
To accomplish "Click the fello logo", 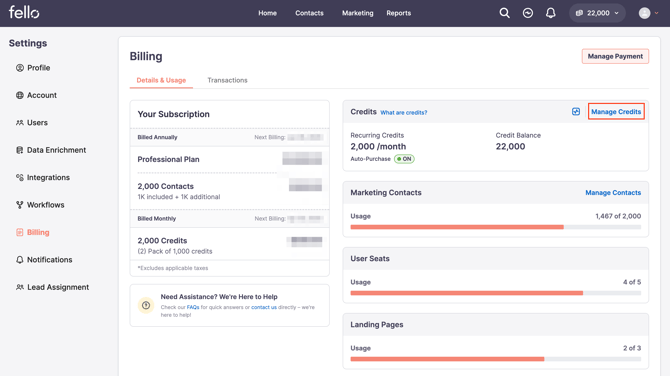I will click(x=24, y=12).
